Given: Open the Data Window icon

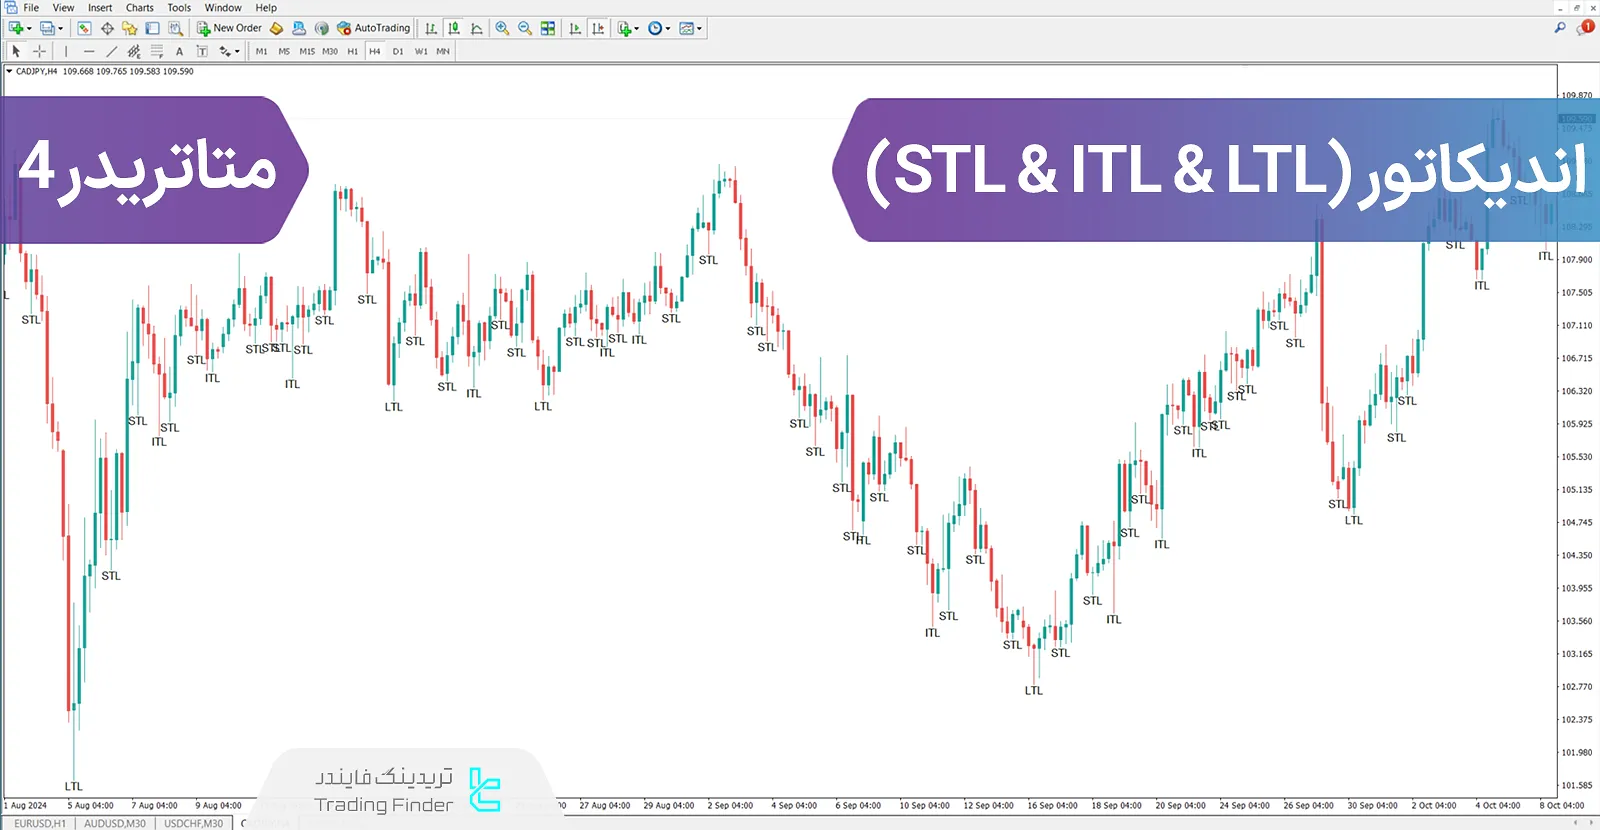Looking at the screenshot, I should (x=107, y=28).
